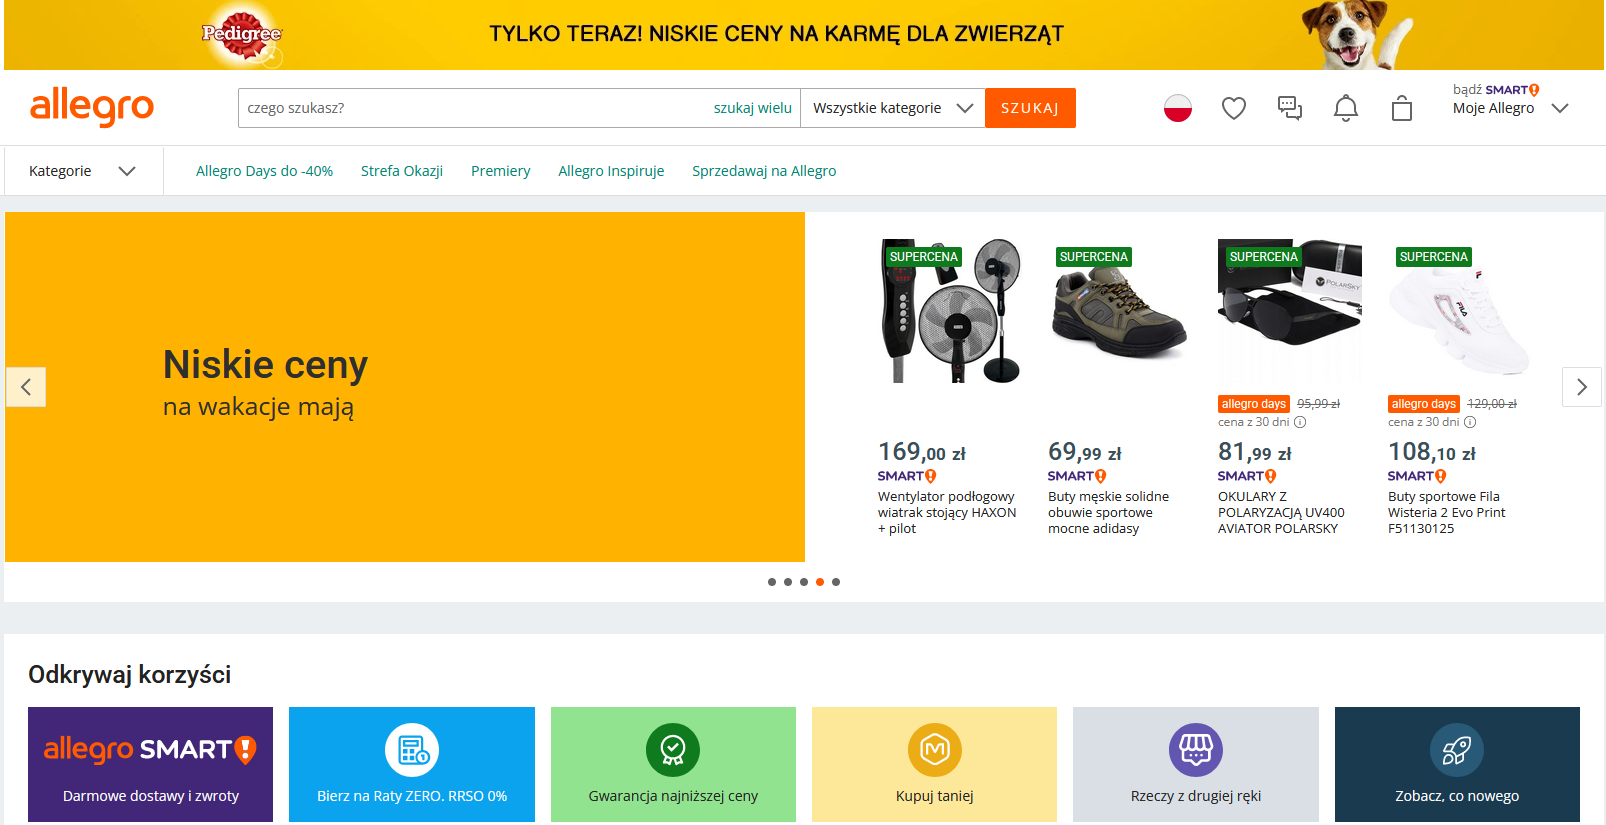The height and width of the screenshot is (825, 1606).
Task: Open the Polish flag language selector
Action: [x=1178, y=108]
